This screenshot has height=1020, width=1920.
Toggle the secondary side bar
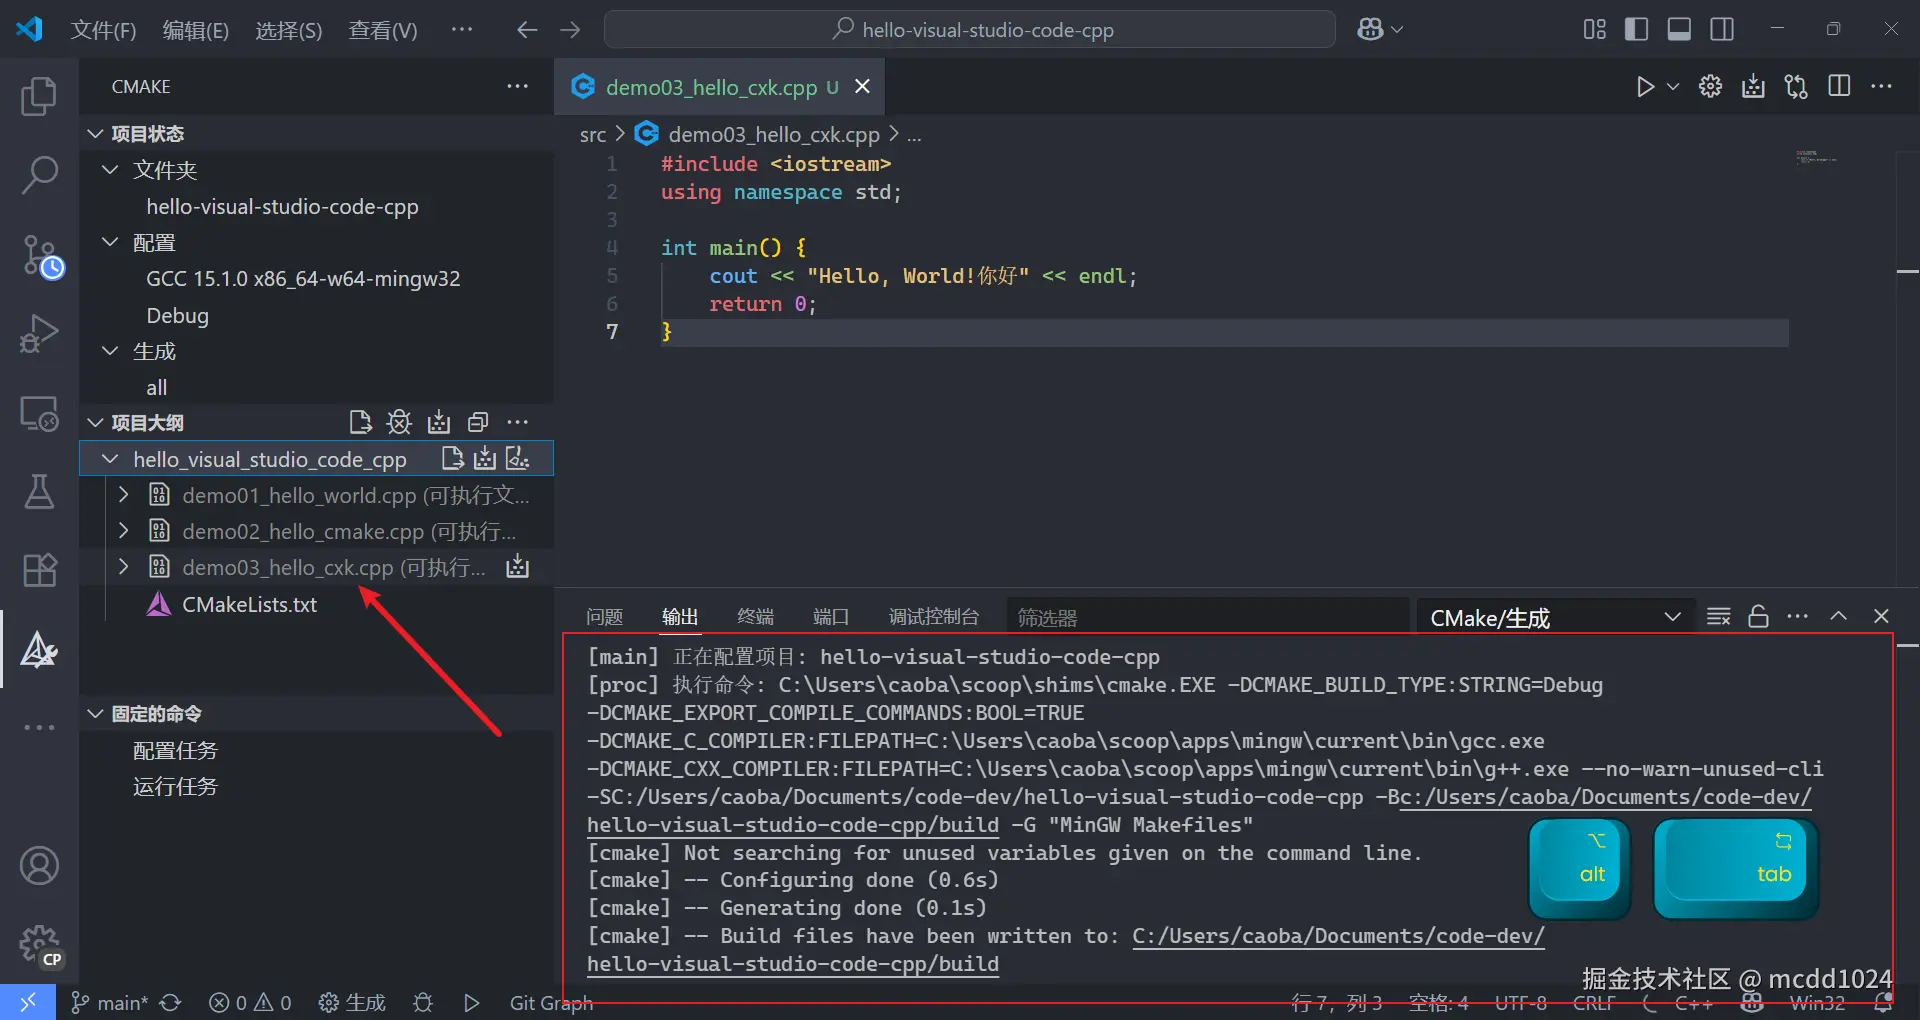coord(1722,30)
